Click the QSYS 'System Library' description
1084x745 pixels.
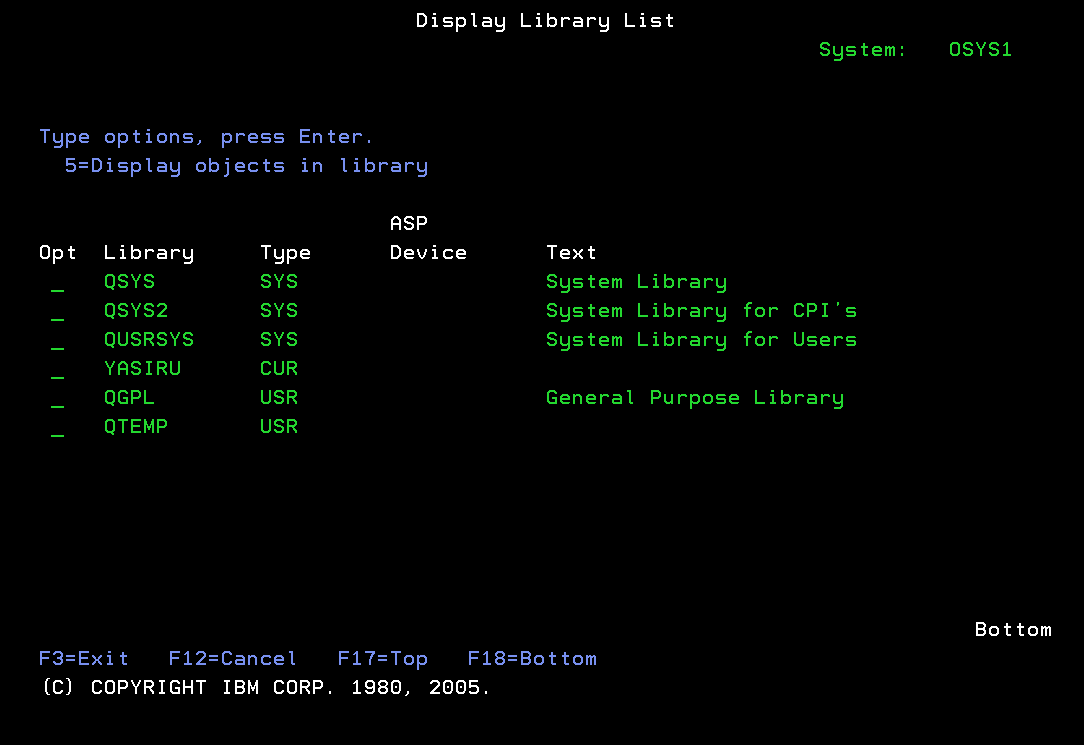(x=637, y=283)
